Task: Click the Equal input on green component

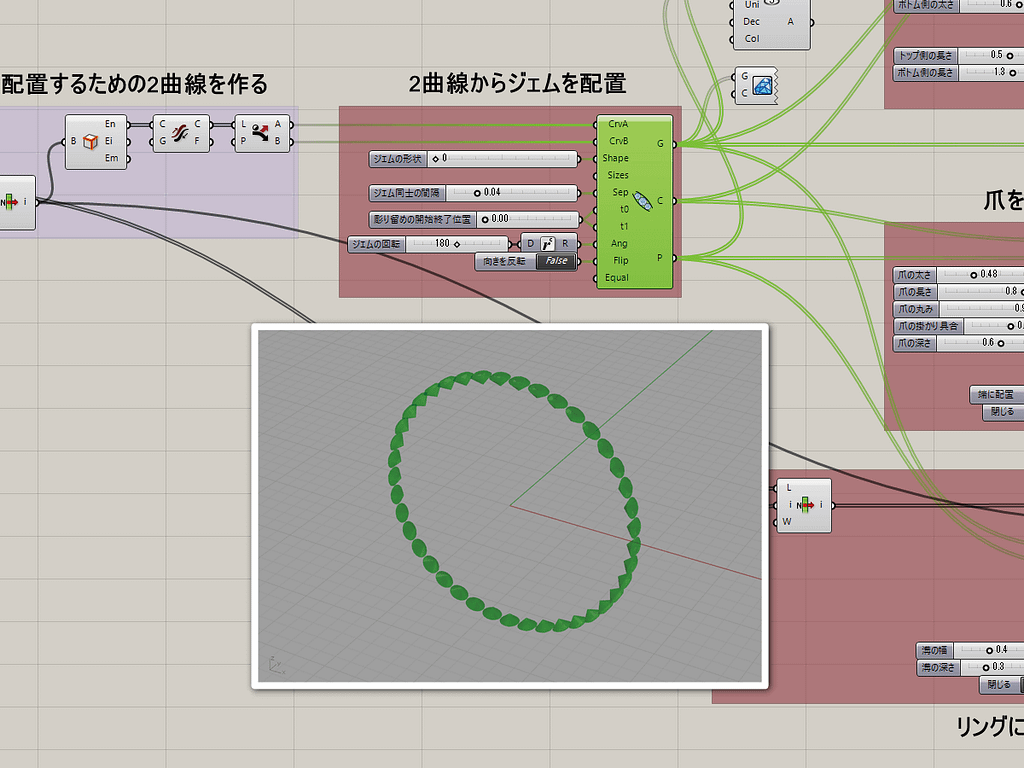Action: (x=617, y=277)
